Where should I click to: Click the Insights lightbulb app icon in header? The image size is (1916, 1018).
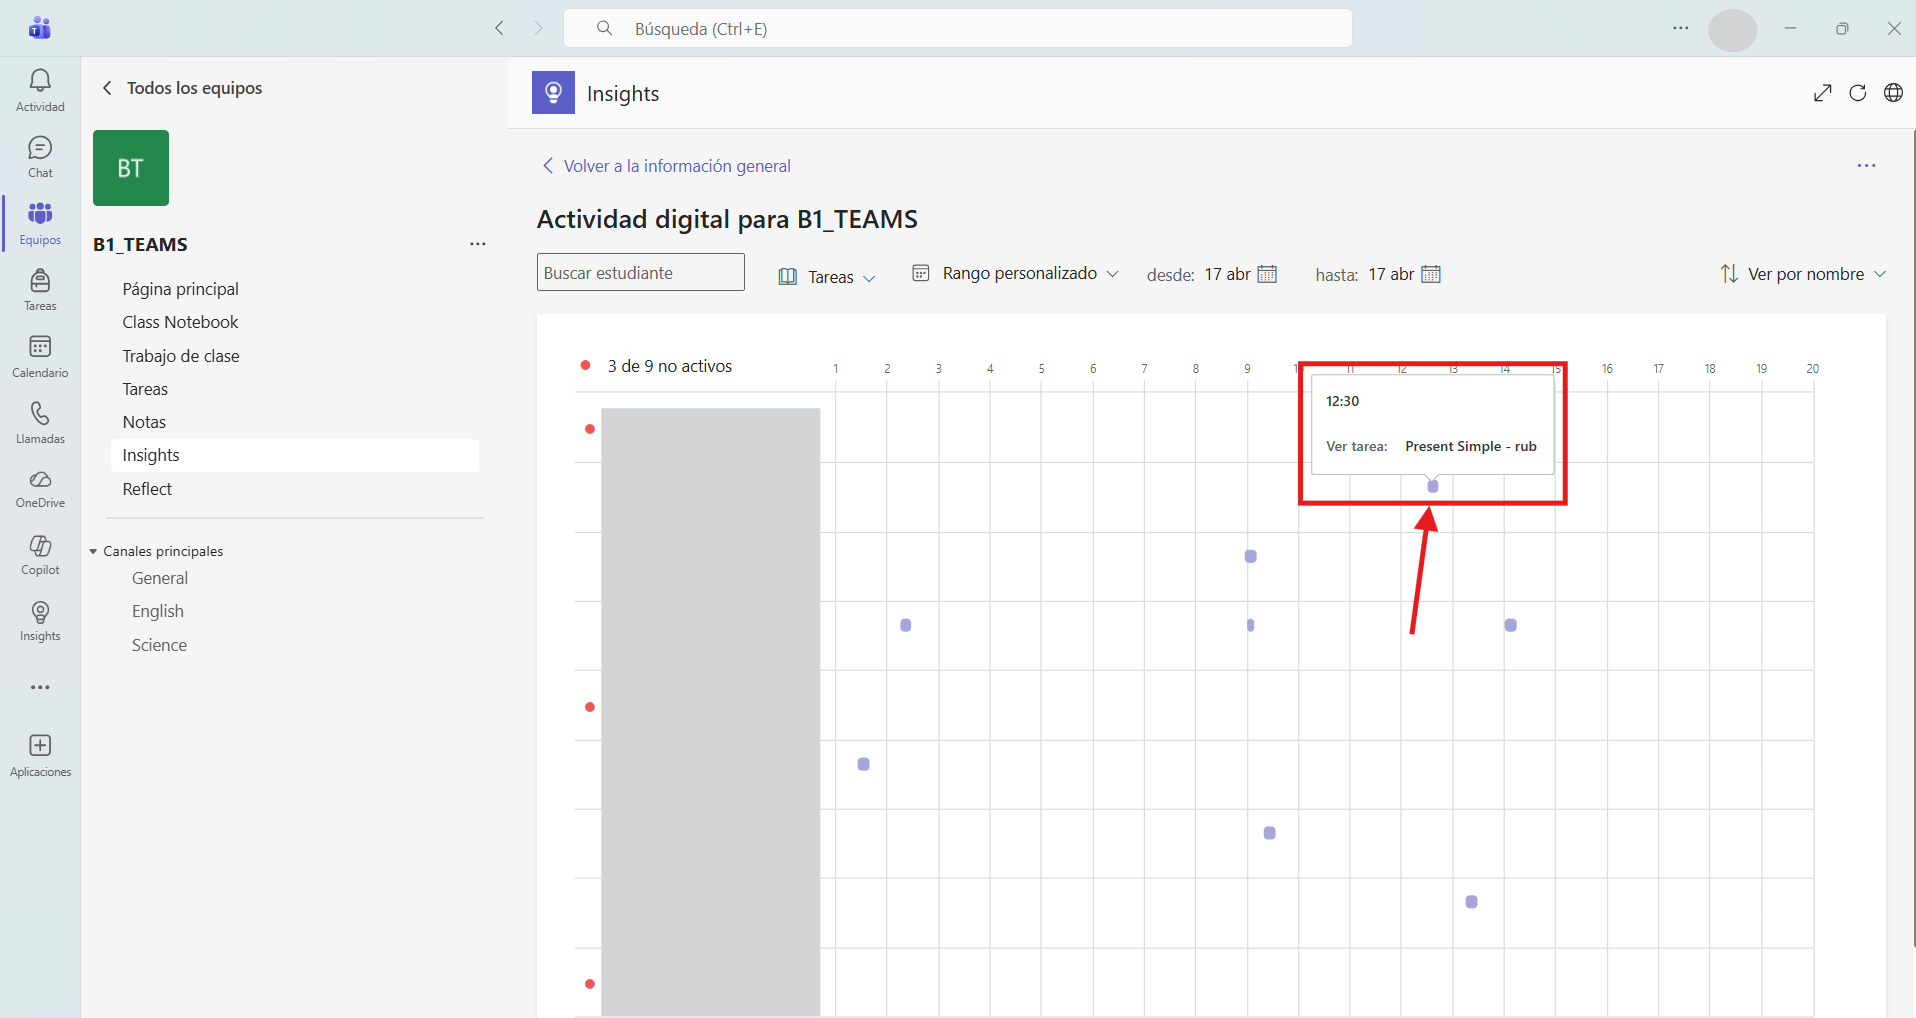[x=553, y=93]
